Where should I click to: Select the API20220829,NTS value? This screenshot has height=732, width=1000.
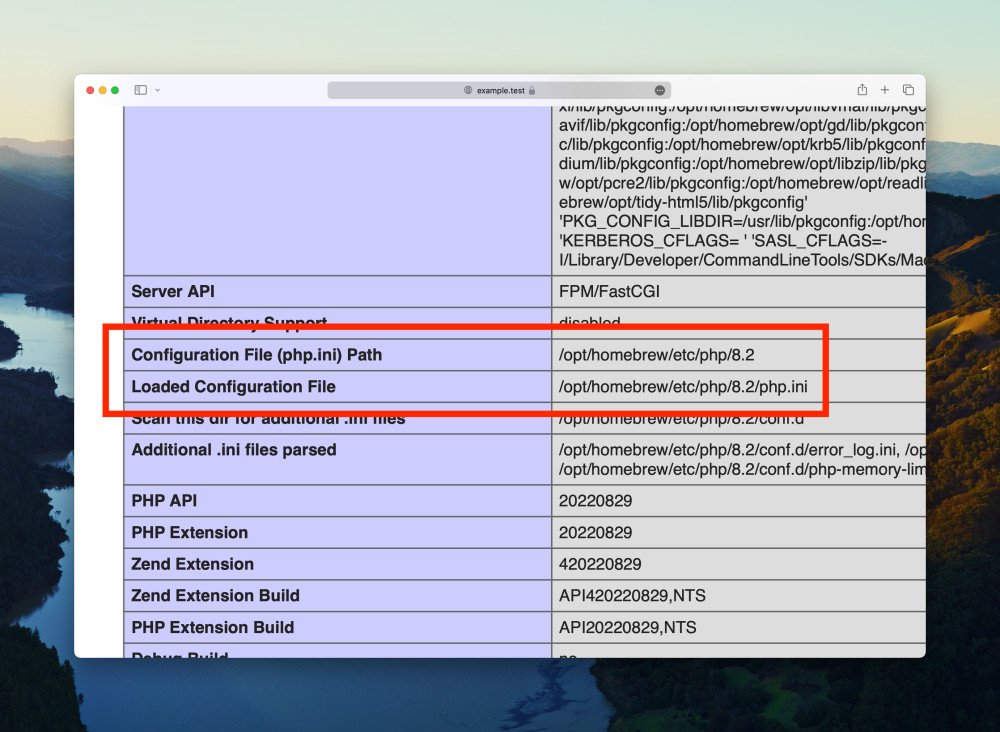tap(628, 627)
